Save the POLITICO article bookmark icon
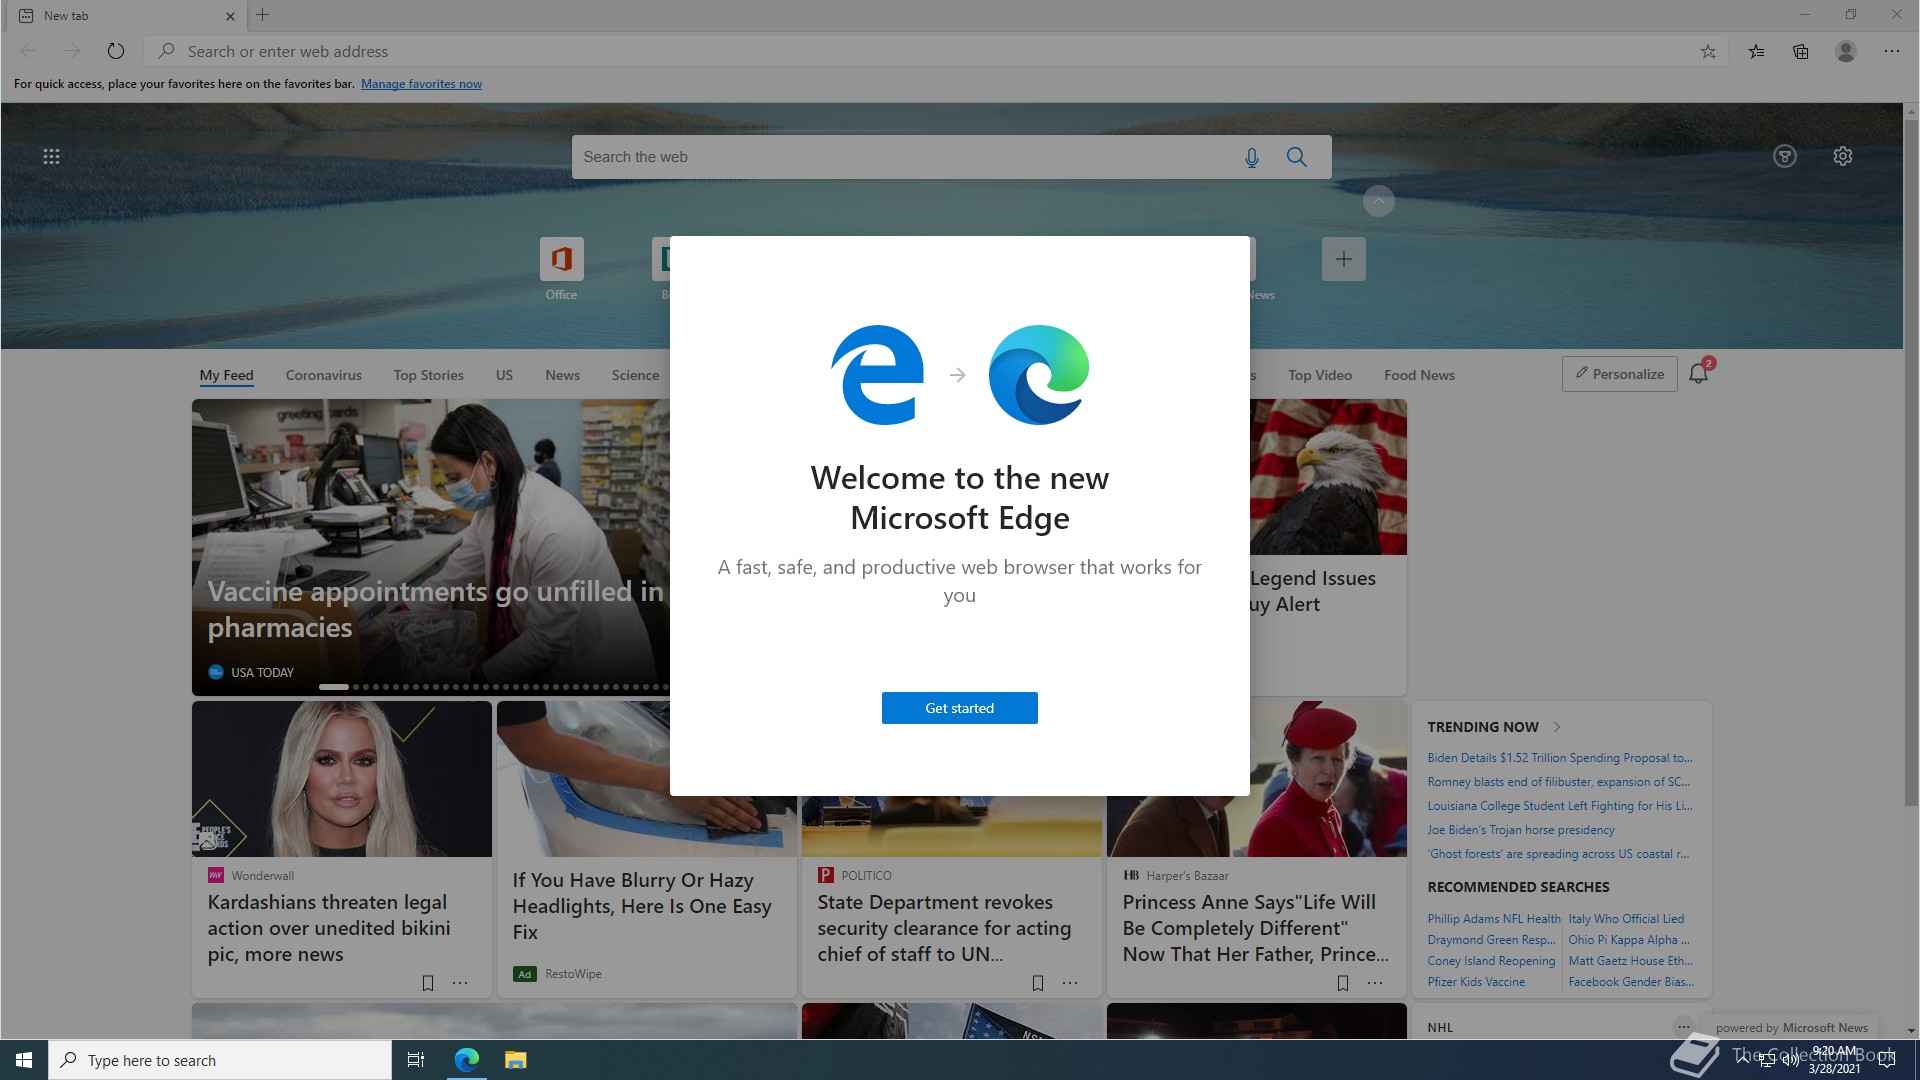Viewport: 1920px width, 1080px height. click(x=1038, y=983)
